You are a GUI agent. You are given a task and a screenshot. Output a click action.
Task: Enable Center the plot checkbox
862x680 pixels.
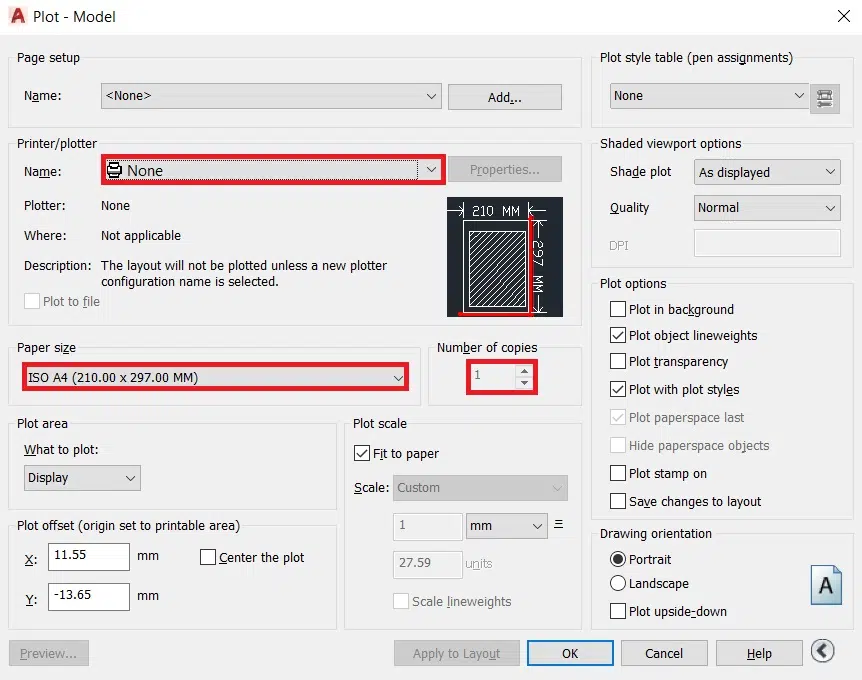pos(208,558)
